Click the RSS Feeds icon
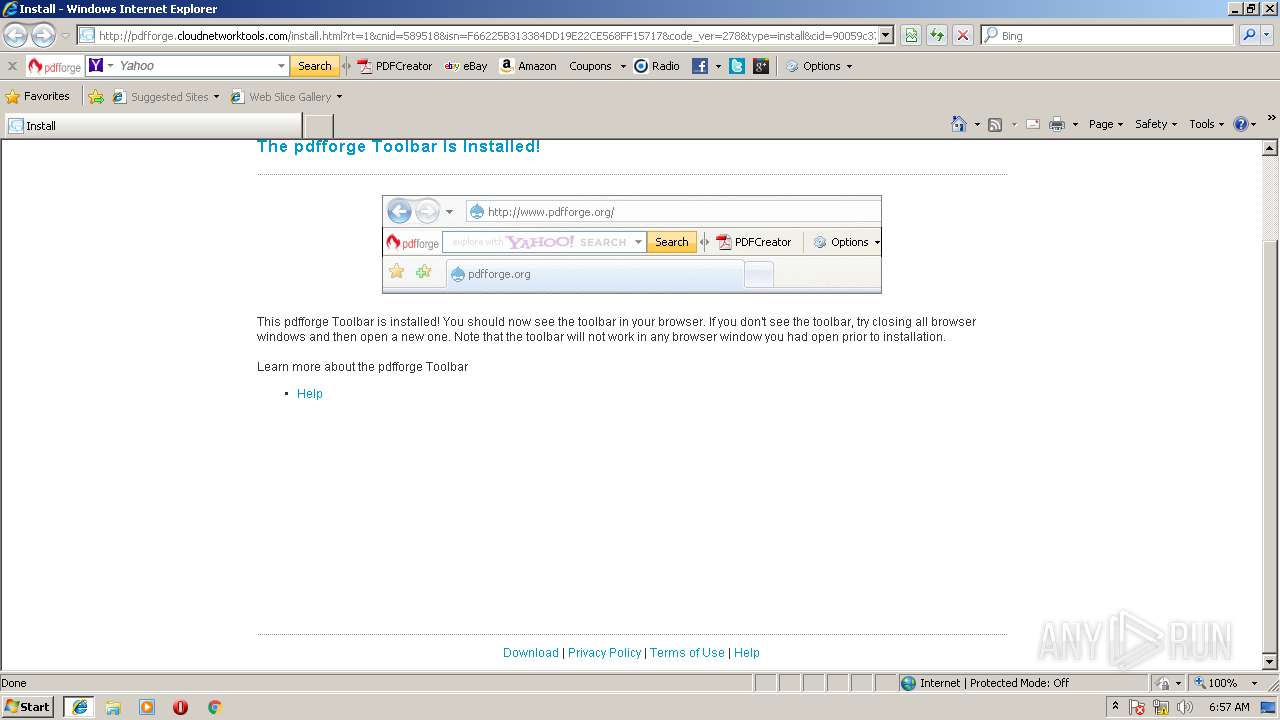The height and width of the screenshot is (720, 1280). [x=995, y=124]
